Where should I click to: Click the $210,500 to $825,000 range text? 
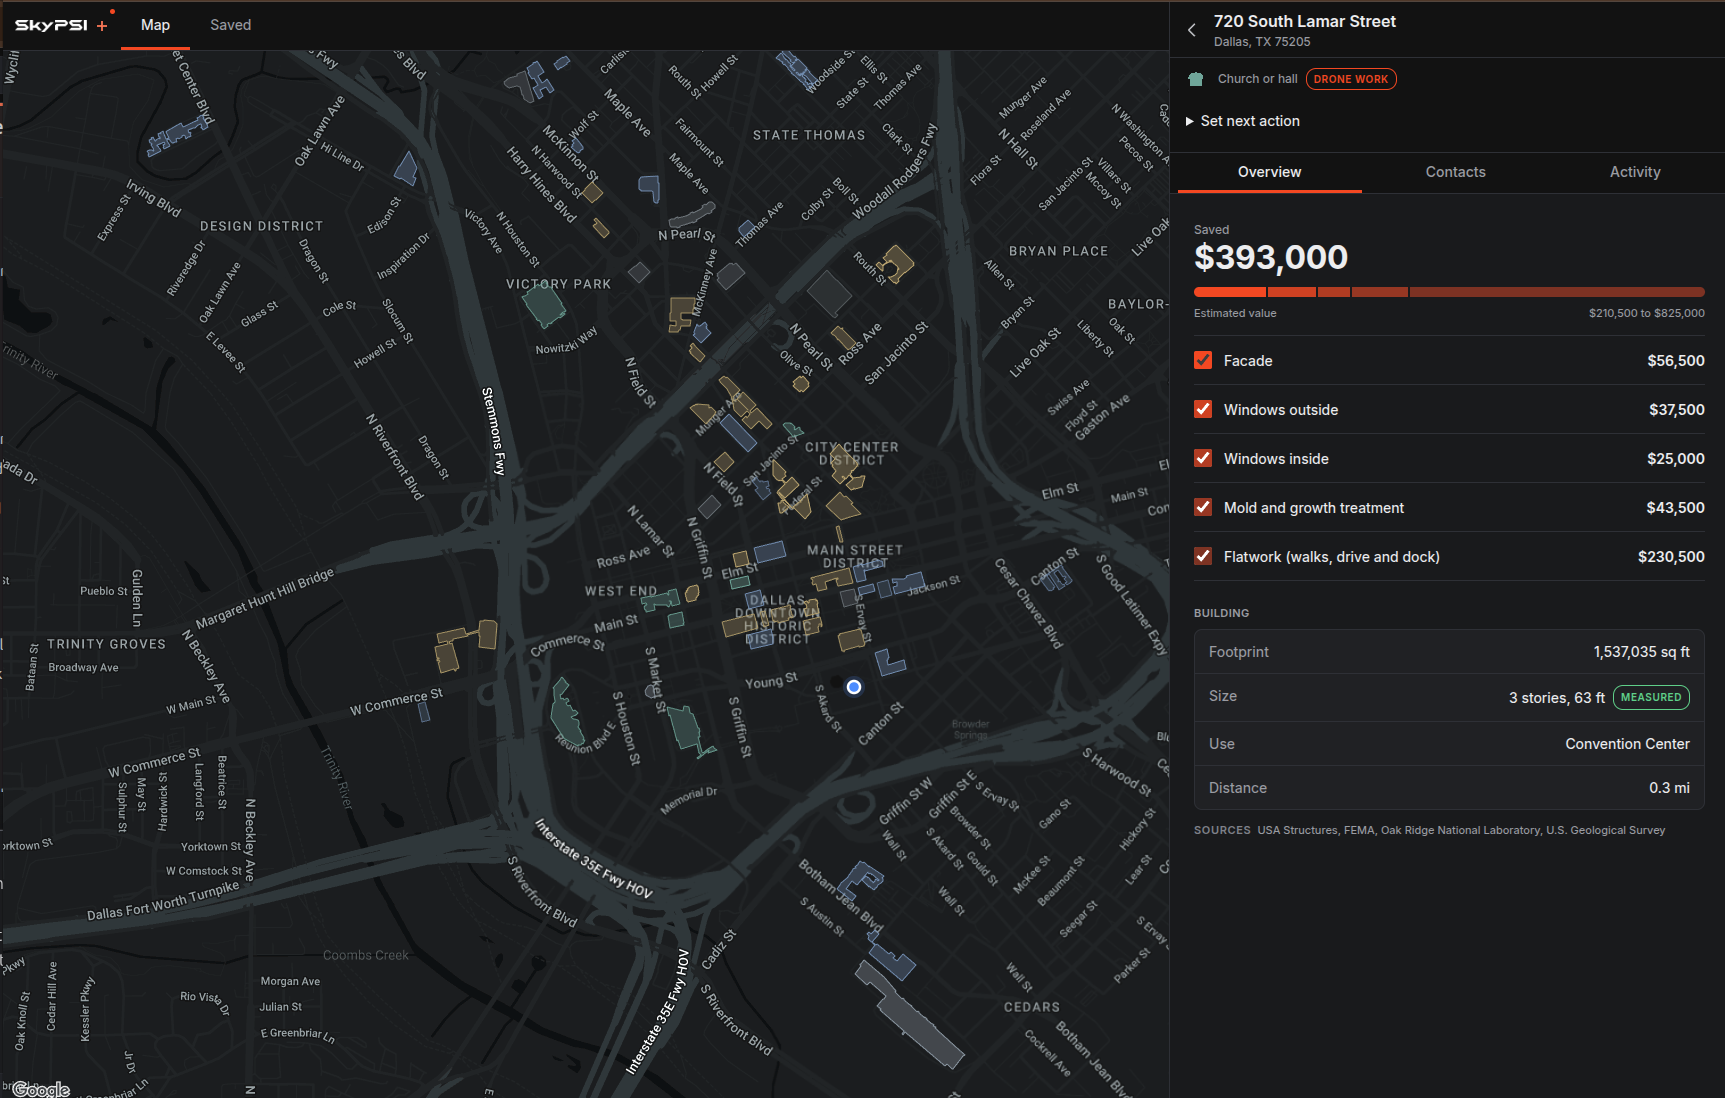tap(1646, 313)
